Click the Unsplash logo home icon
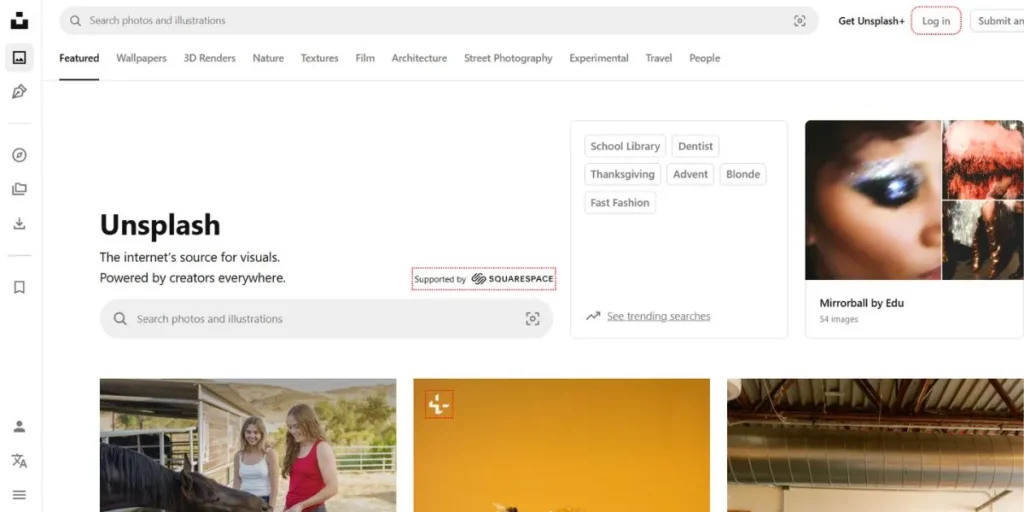 pyautogui.click(x=19, y=21)
